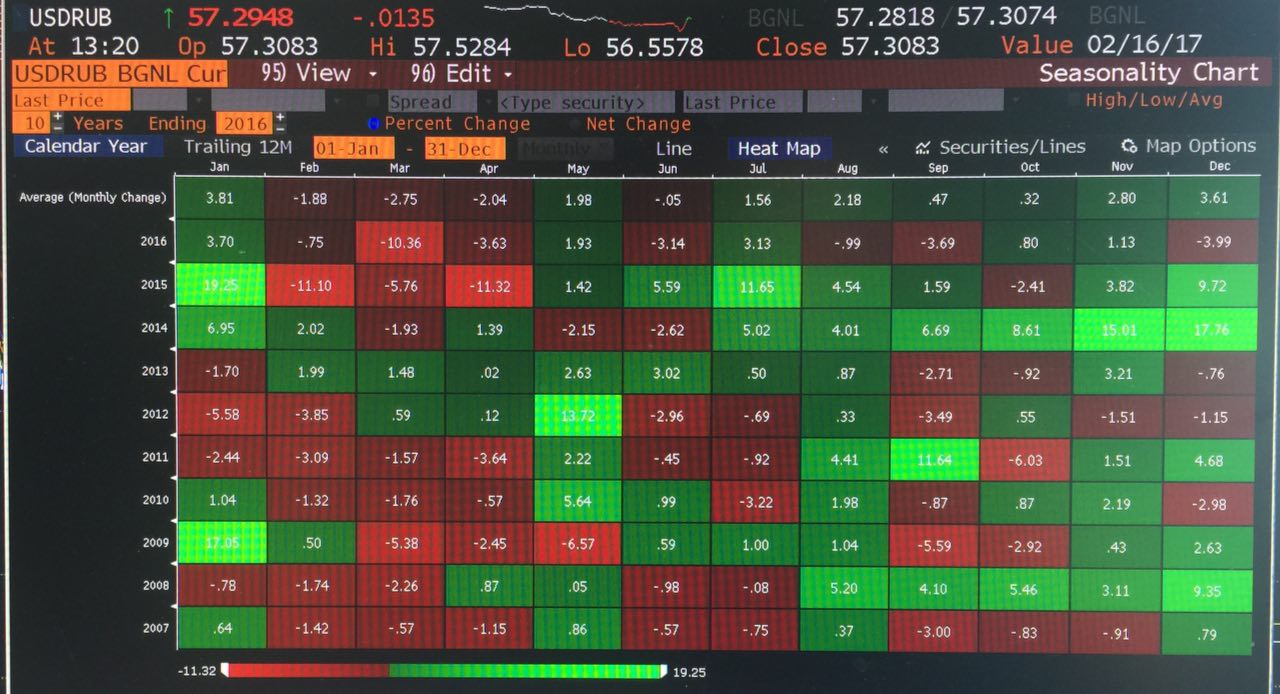
Task: Click the USDRUB ticker in the header
Action: point(70,17)
